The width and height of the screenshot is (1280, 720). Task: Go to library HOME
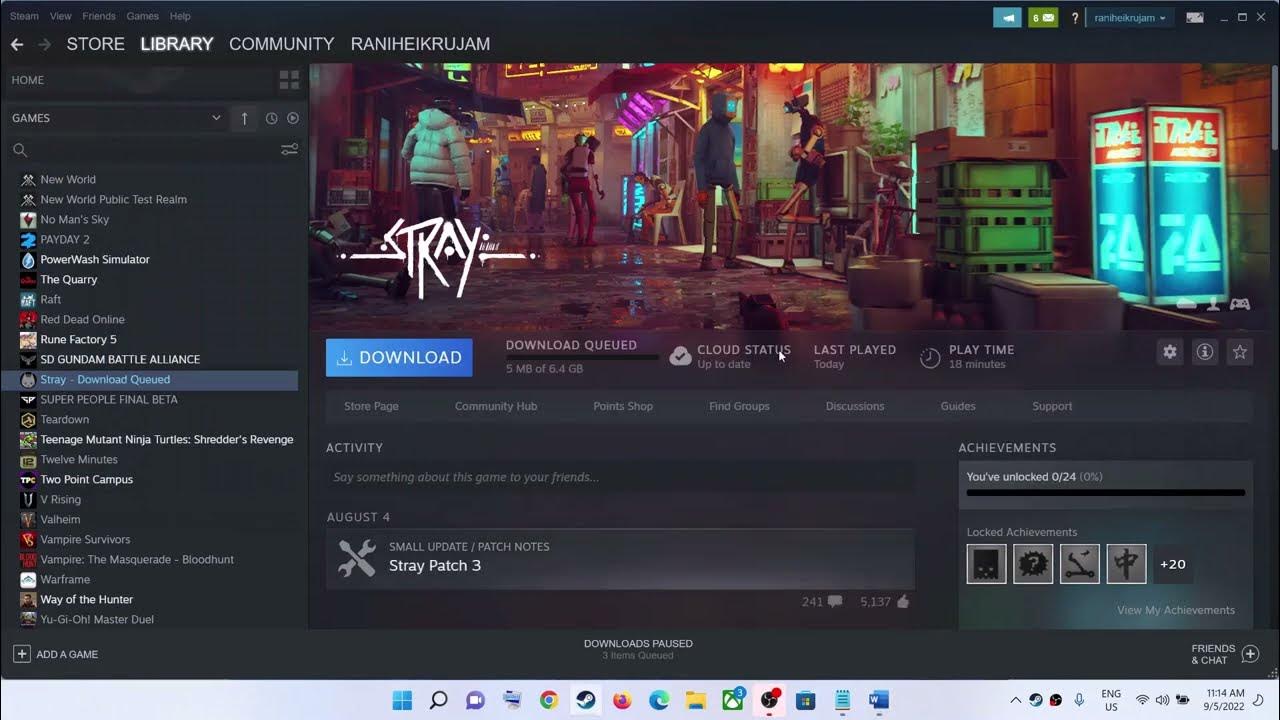28,80
